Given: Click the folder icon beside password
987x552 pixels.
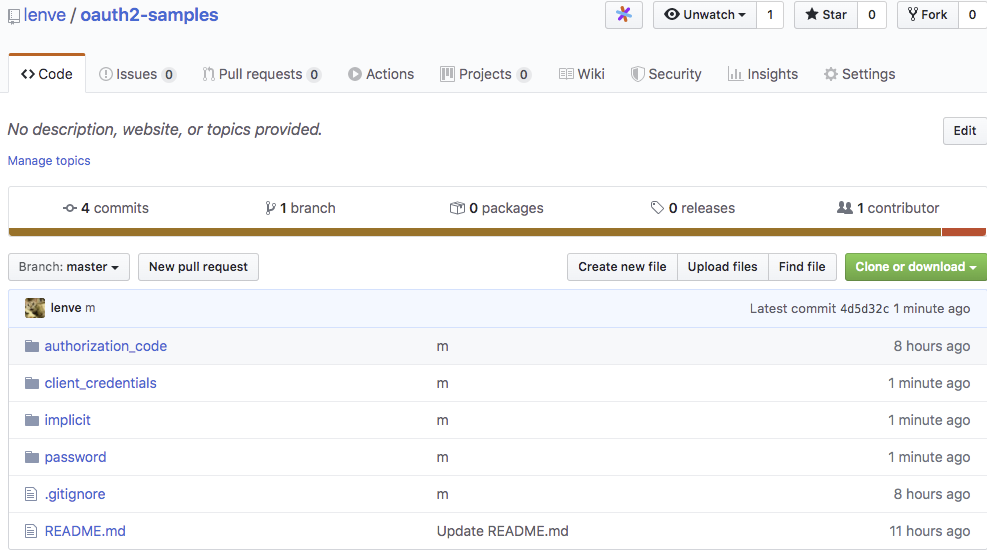Looking at the screenshot, I should point(31,457).
